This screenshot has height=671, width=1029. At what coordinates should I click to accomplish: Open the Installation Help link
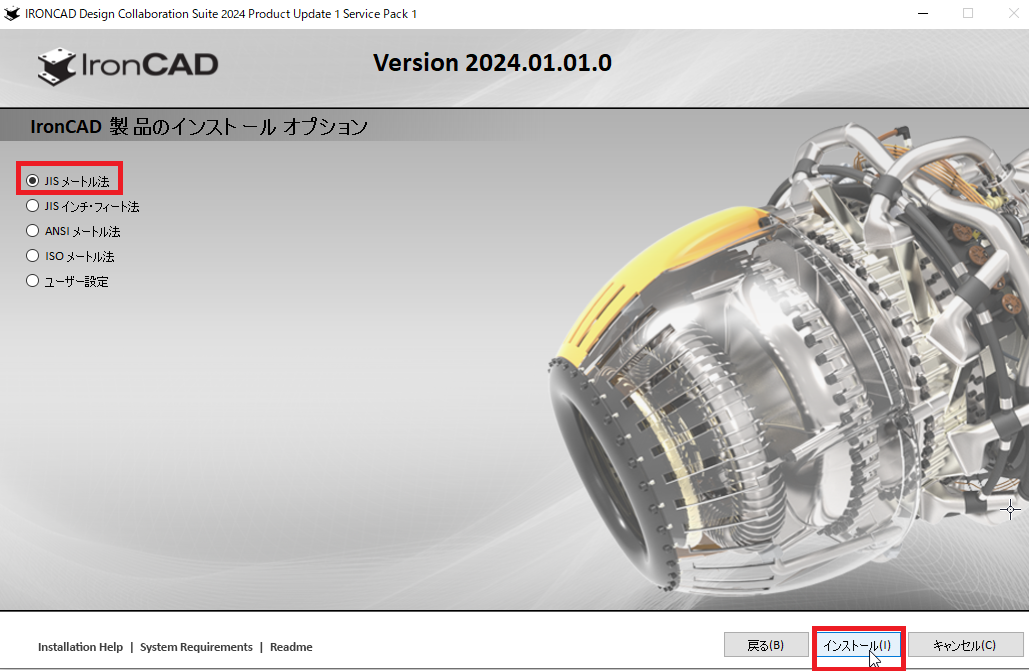coord(80,647)
